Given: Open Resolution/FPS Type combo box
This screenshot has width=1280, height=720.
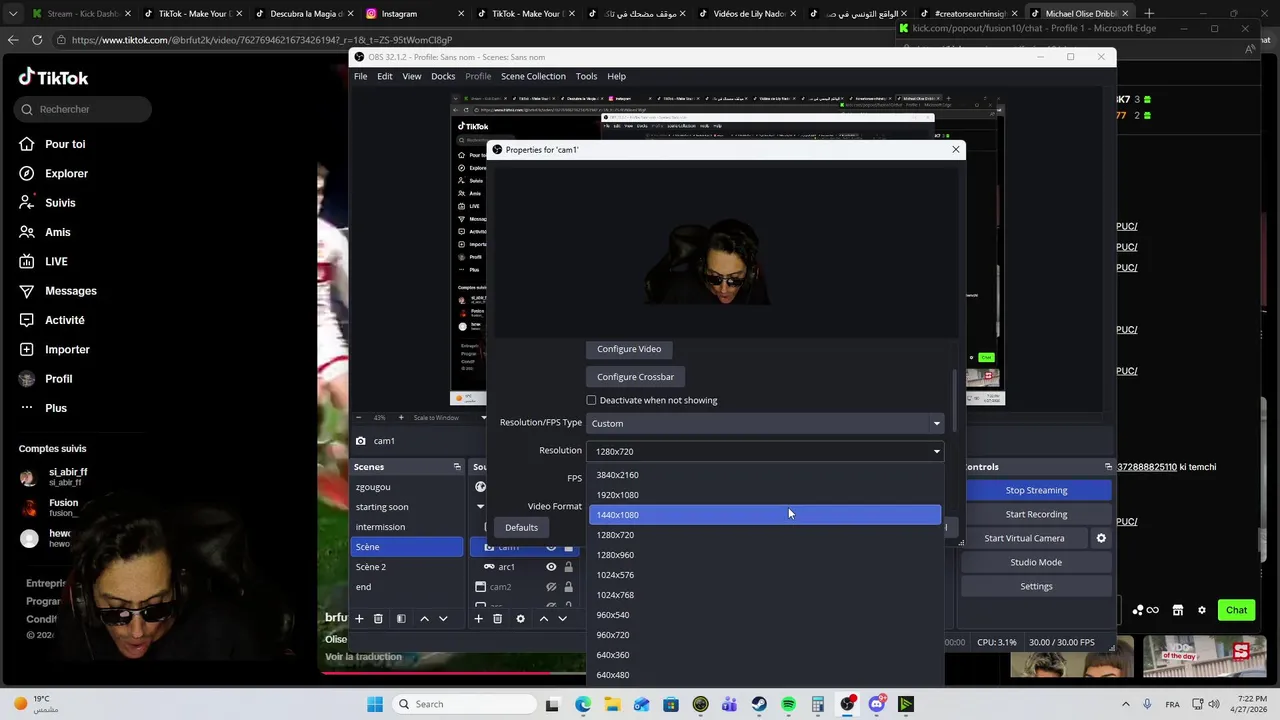Looking at the screenshot, I should (x=765, y=423).
